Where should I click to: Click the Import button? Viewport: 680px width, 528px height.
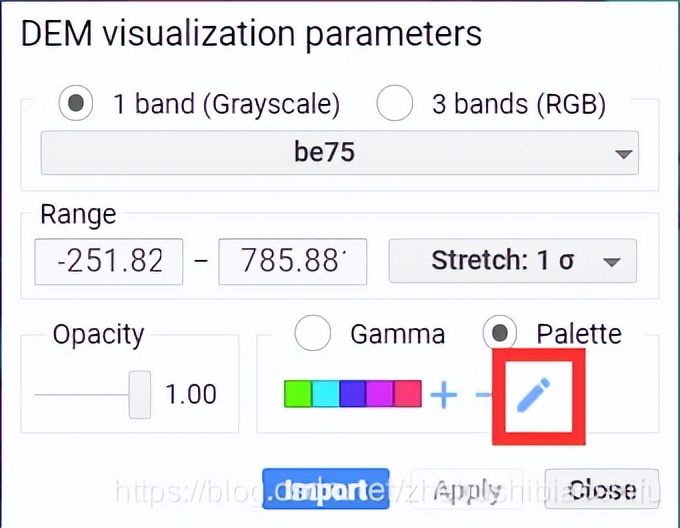(x=326, y=489)
